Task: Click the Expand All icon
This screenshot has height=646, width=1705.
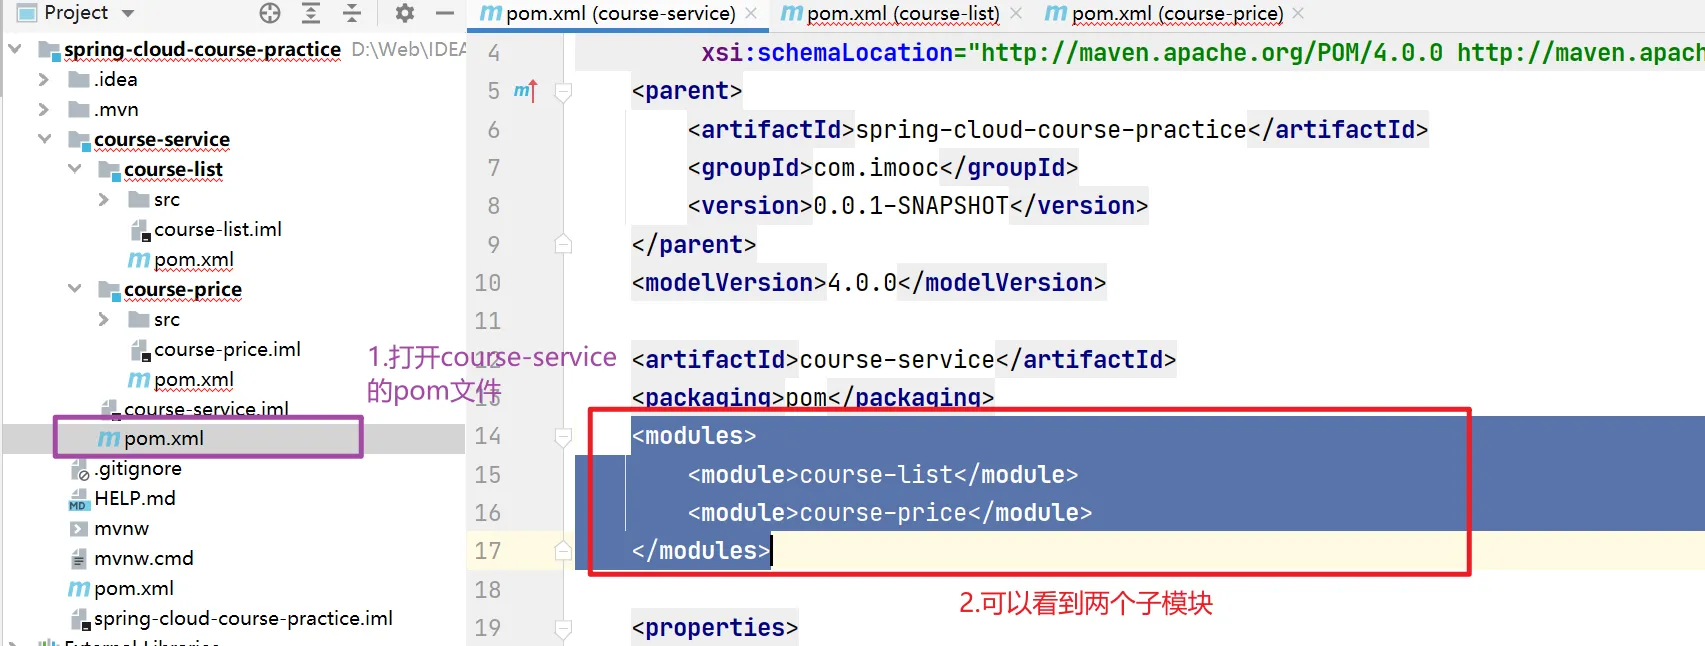Action: [311, 13]
